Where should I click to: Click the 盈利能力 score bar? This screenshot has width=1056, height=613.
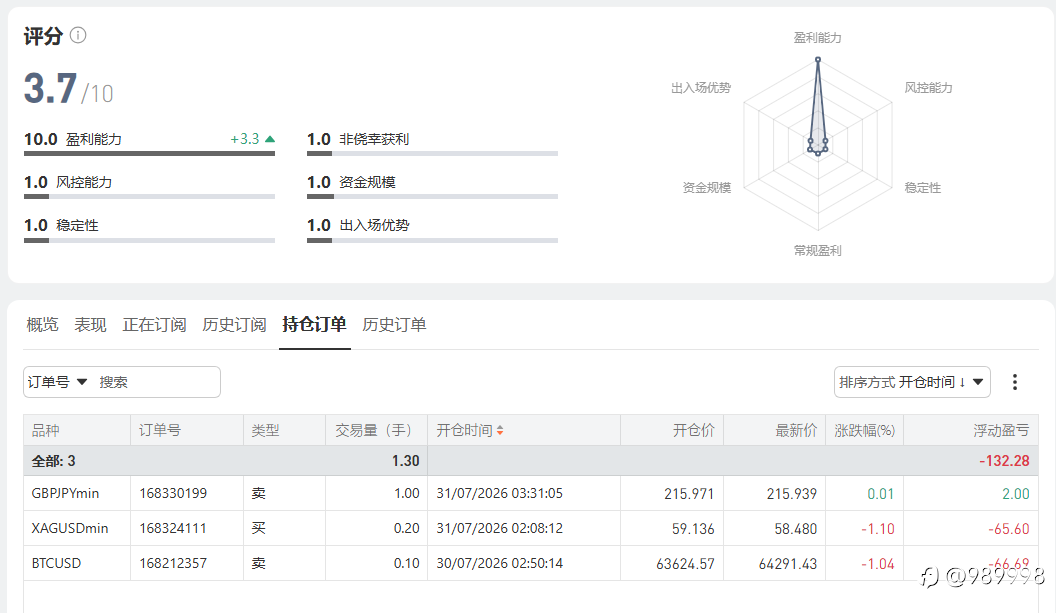150,154
